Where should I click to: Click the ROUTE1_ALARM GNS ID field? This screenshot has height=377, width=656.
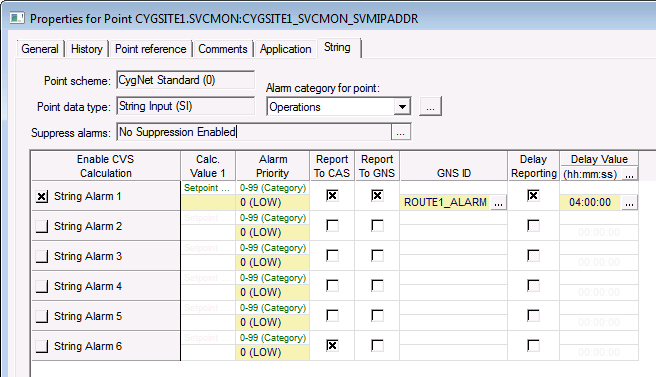(x=445, y=203)
